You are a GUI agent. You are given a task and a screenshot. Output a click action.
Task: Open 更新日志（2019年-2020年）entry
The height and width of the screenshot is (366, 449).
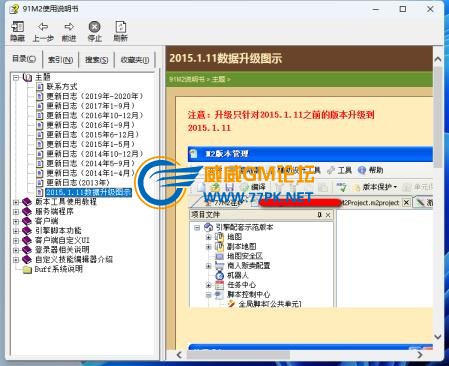95,96
